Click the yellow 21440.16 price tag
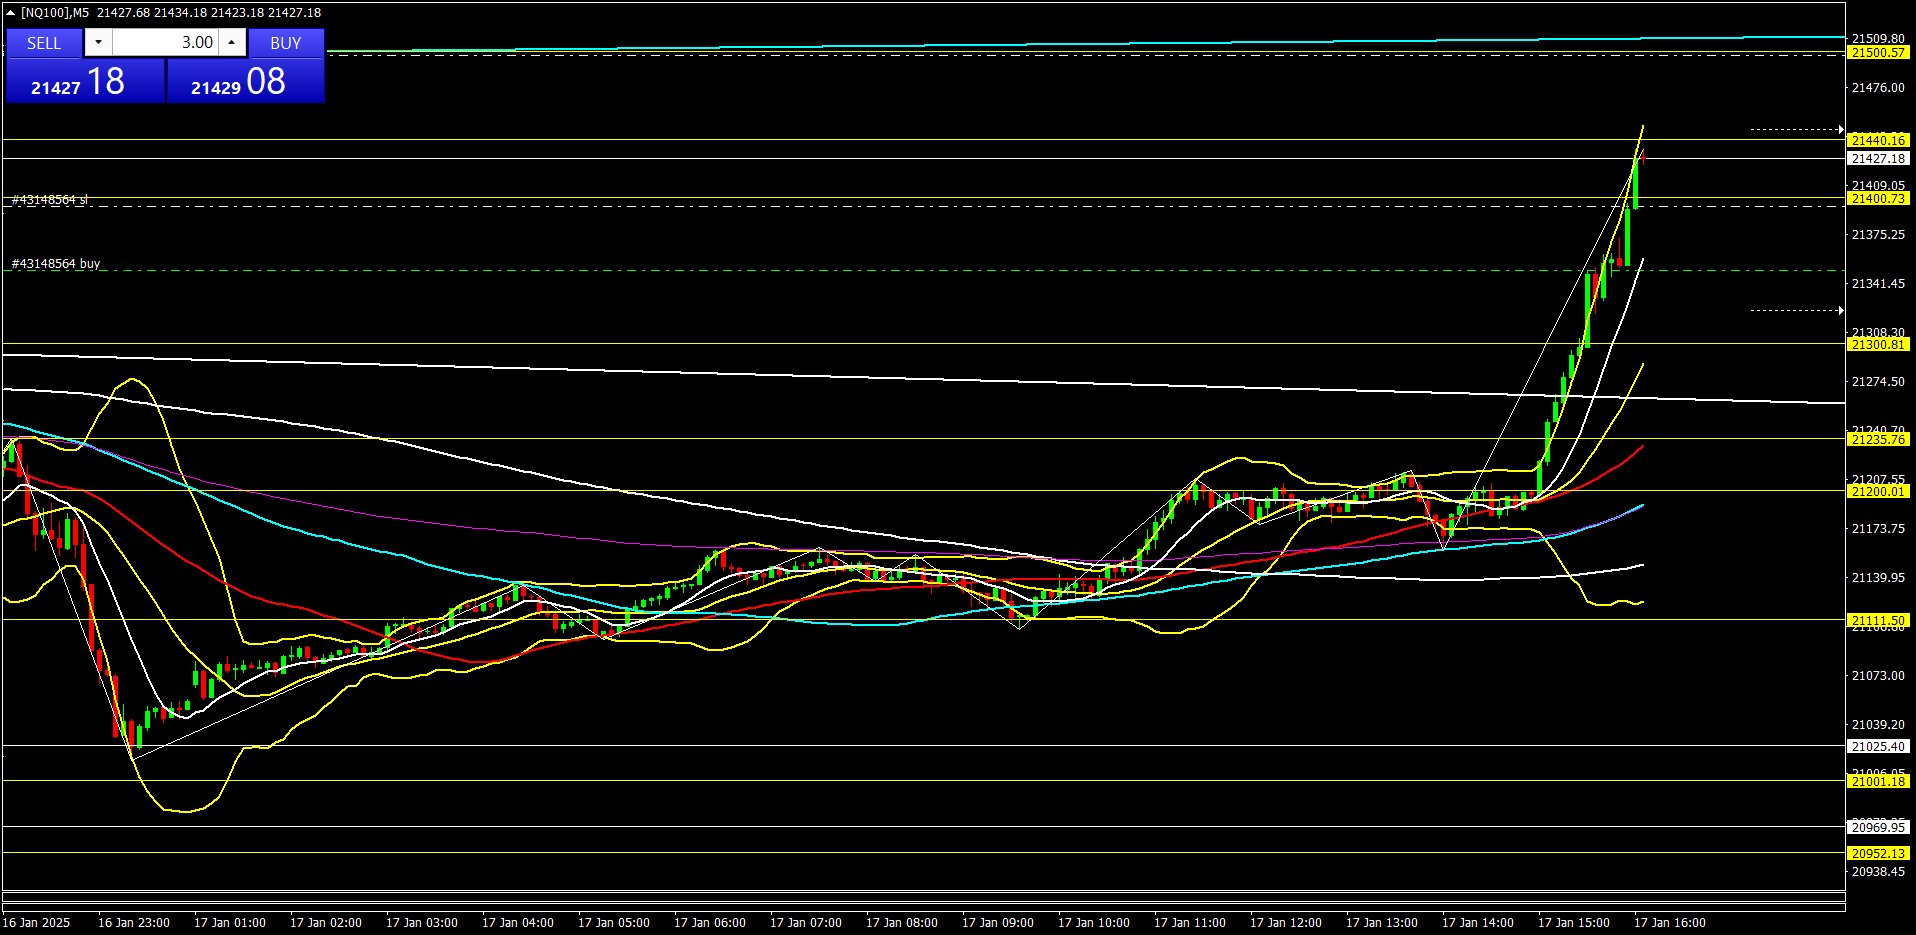This screenshot has height=935, width=1916. tap(1878, 141)
